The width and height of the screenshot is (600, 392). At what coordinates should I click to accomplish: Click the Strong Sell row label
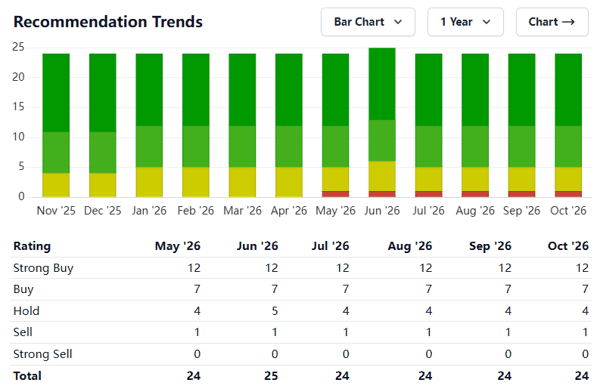(x=43, y=354)
